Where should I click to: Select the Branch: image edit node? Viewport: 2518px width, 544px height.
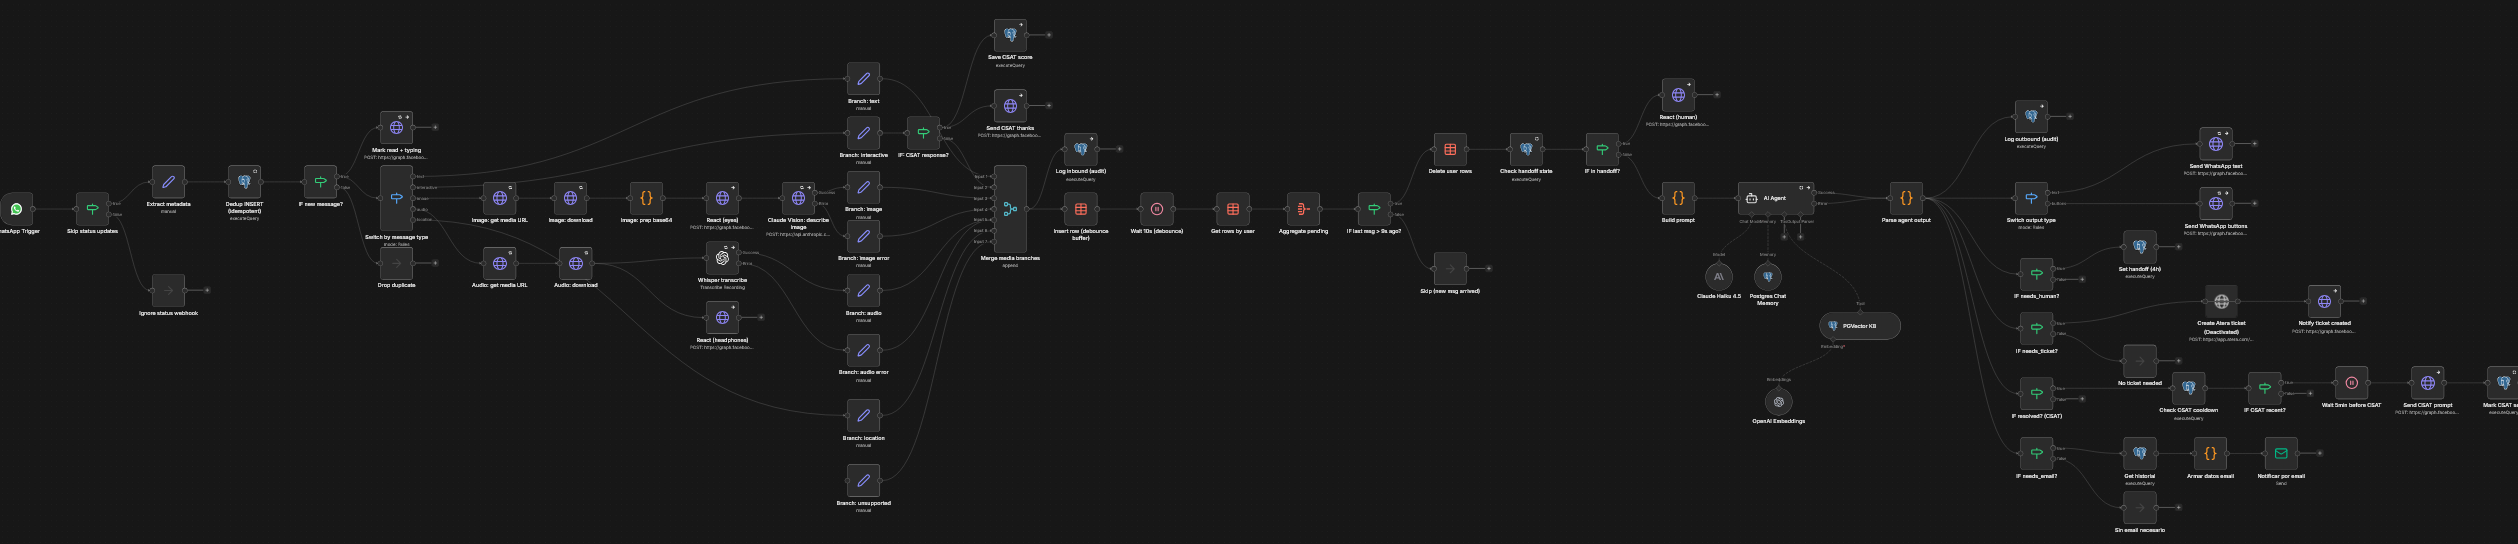863,187
